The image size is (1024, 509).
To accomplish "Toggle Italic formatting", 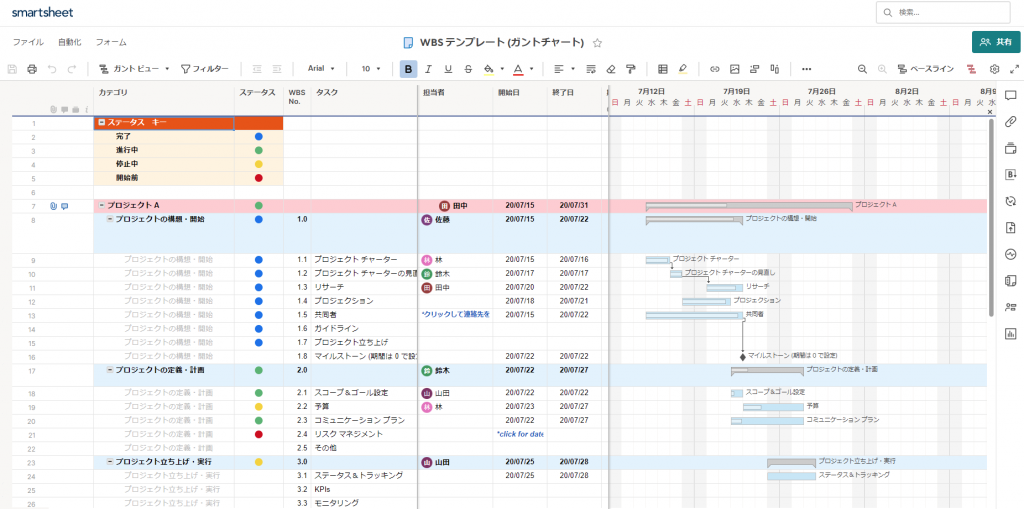I will (x=428, y=69).
